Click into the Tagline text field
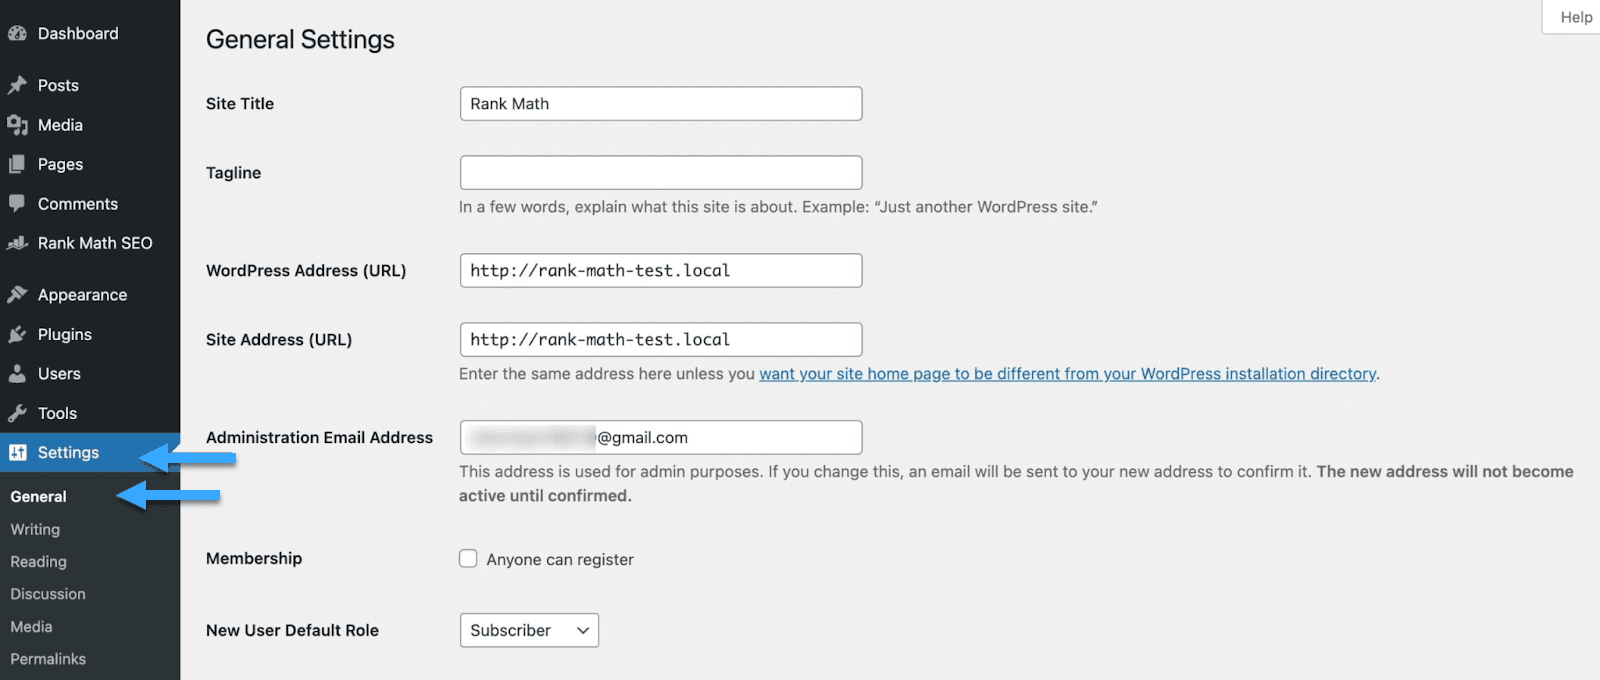Image resolution: width=1600 pixels, height=680 pixels. 660,172
